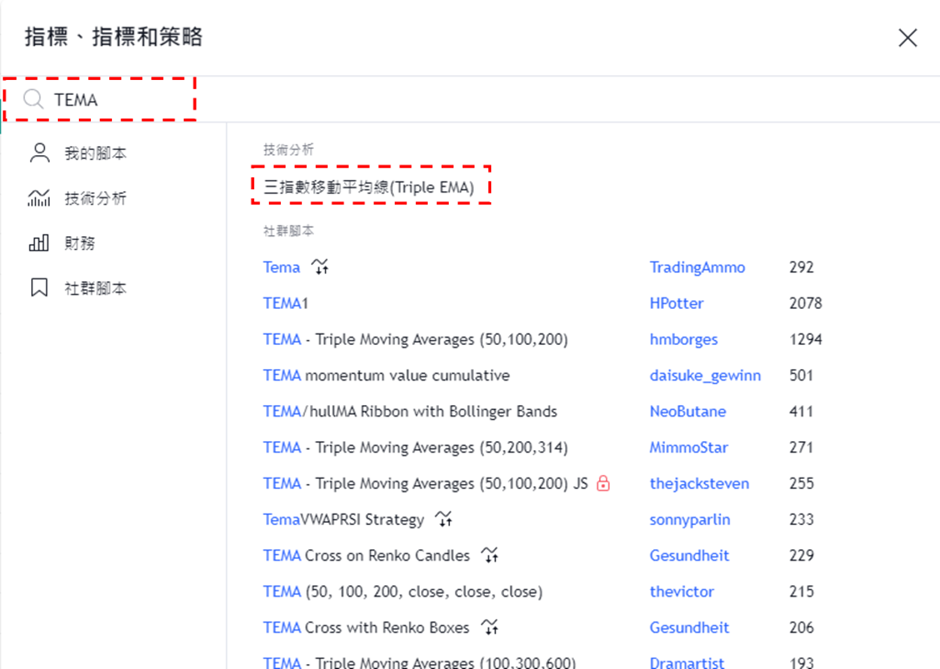The image size is (940, 669).
Task: Click the red lock icon on JS script
Action: [x=603, y=483]
